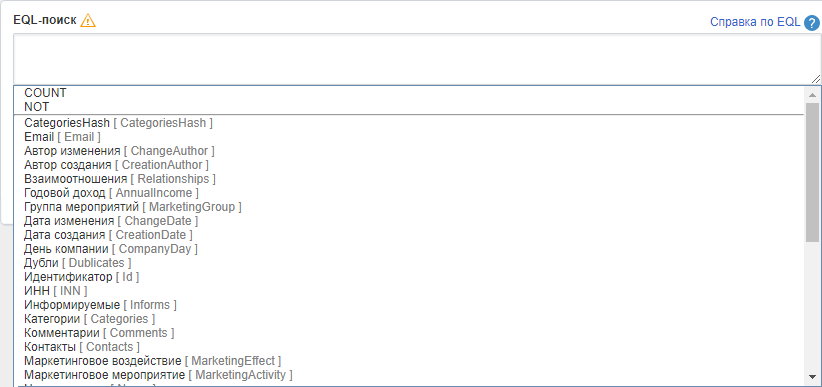Choose Категории [ Categories ] entry
Viewport: 822px width, 387px height.
point(409,319)
